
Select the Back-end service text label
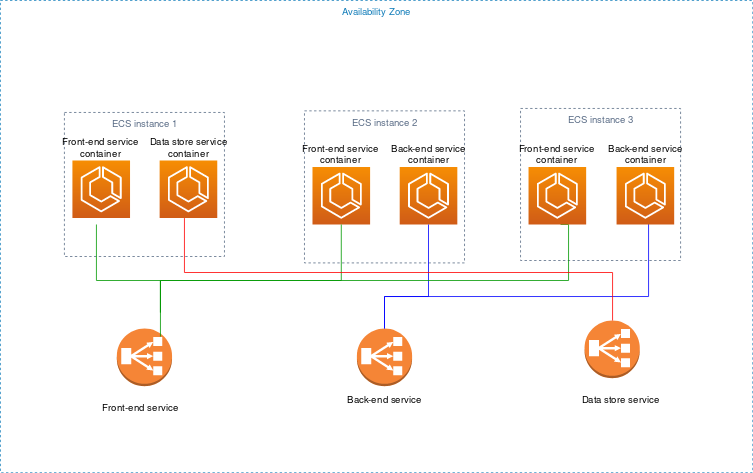click(384, 400)
